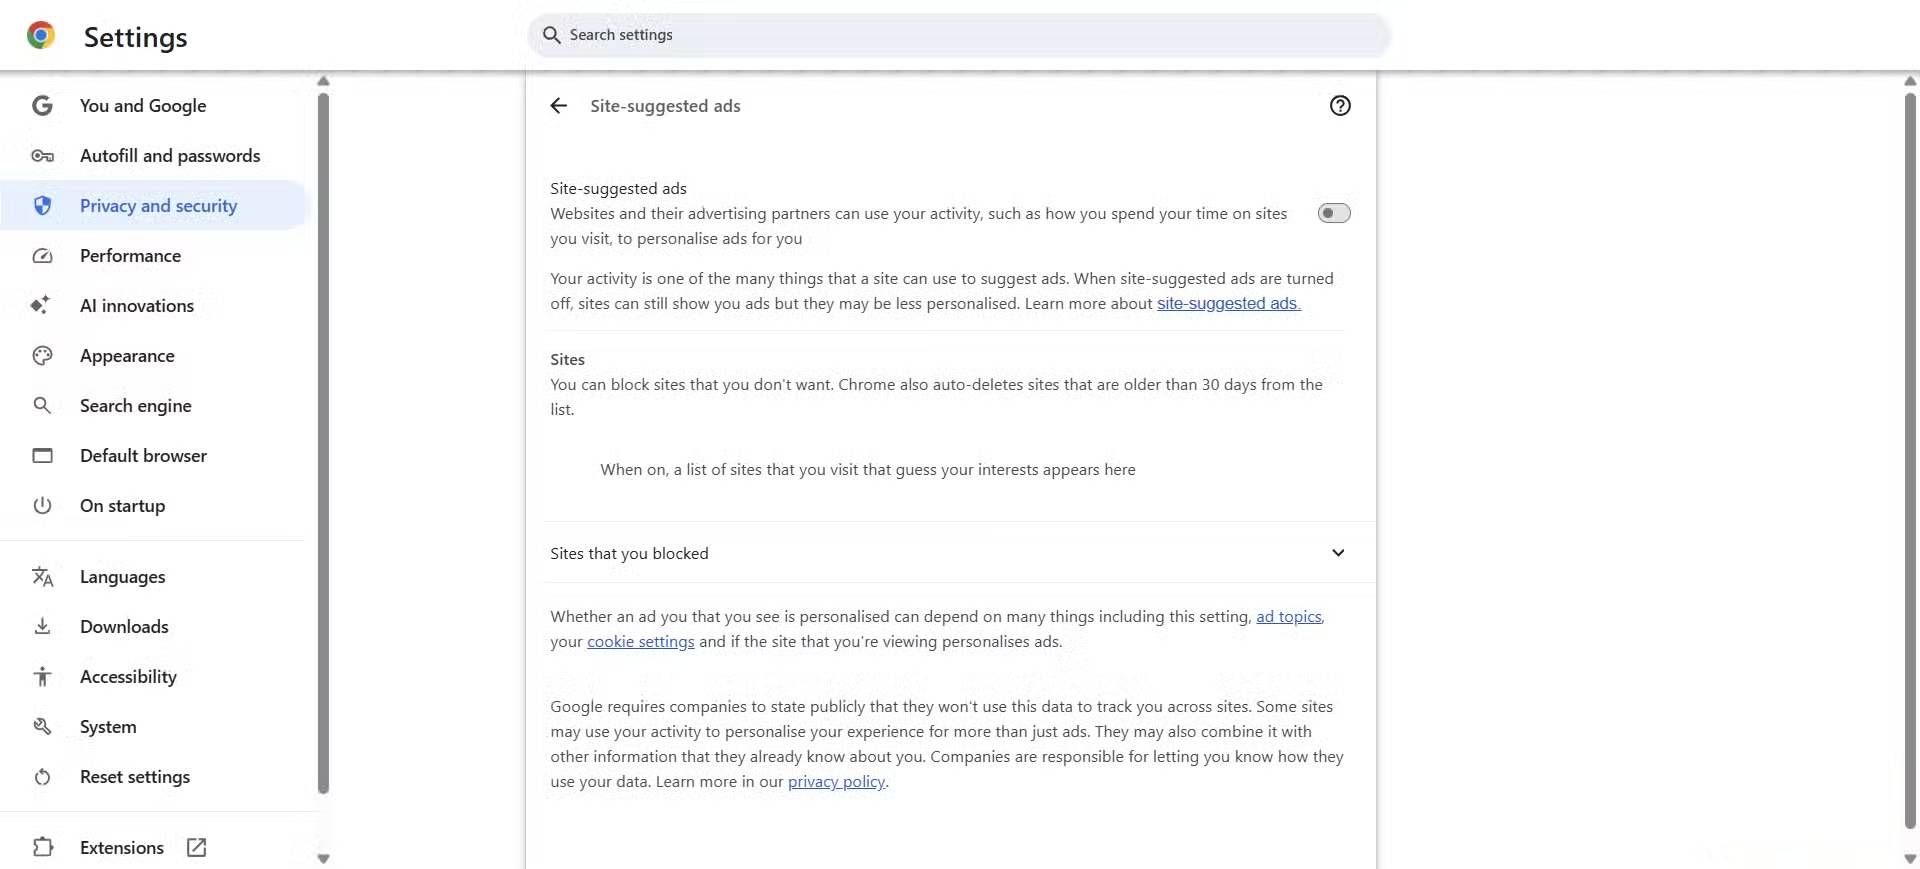Open the site-suggested ads learn more link
This screenshot has width=1920, height=869.
[1228, 304]
